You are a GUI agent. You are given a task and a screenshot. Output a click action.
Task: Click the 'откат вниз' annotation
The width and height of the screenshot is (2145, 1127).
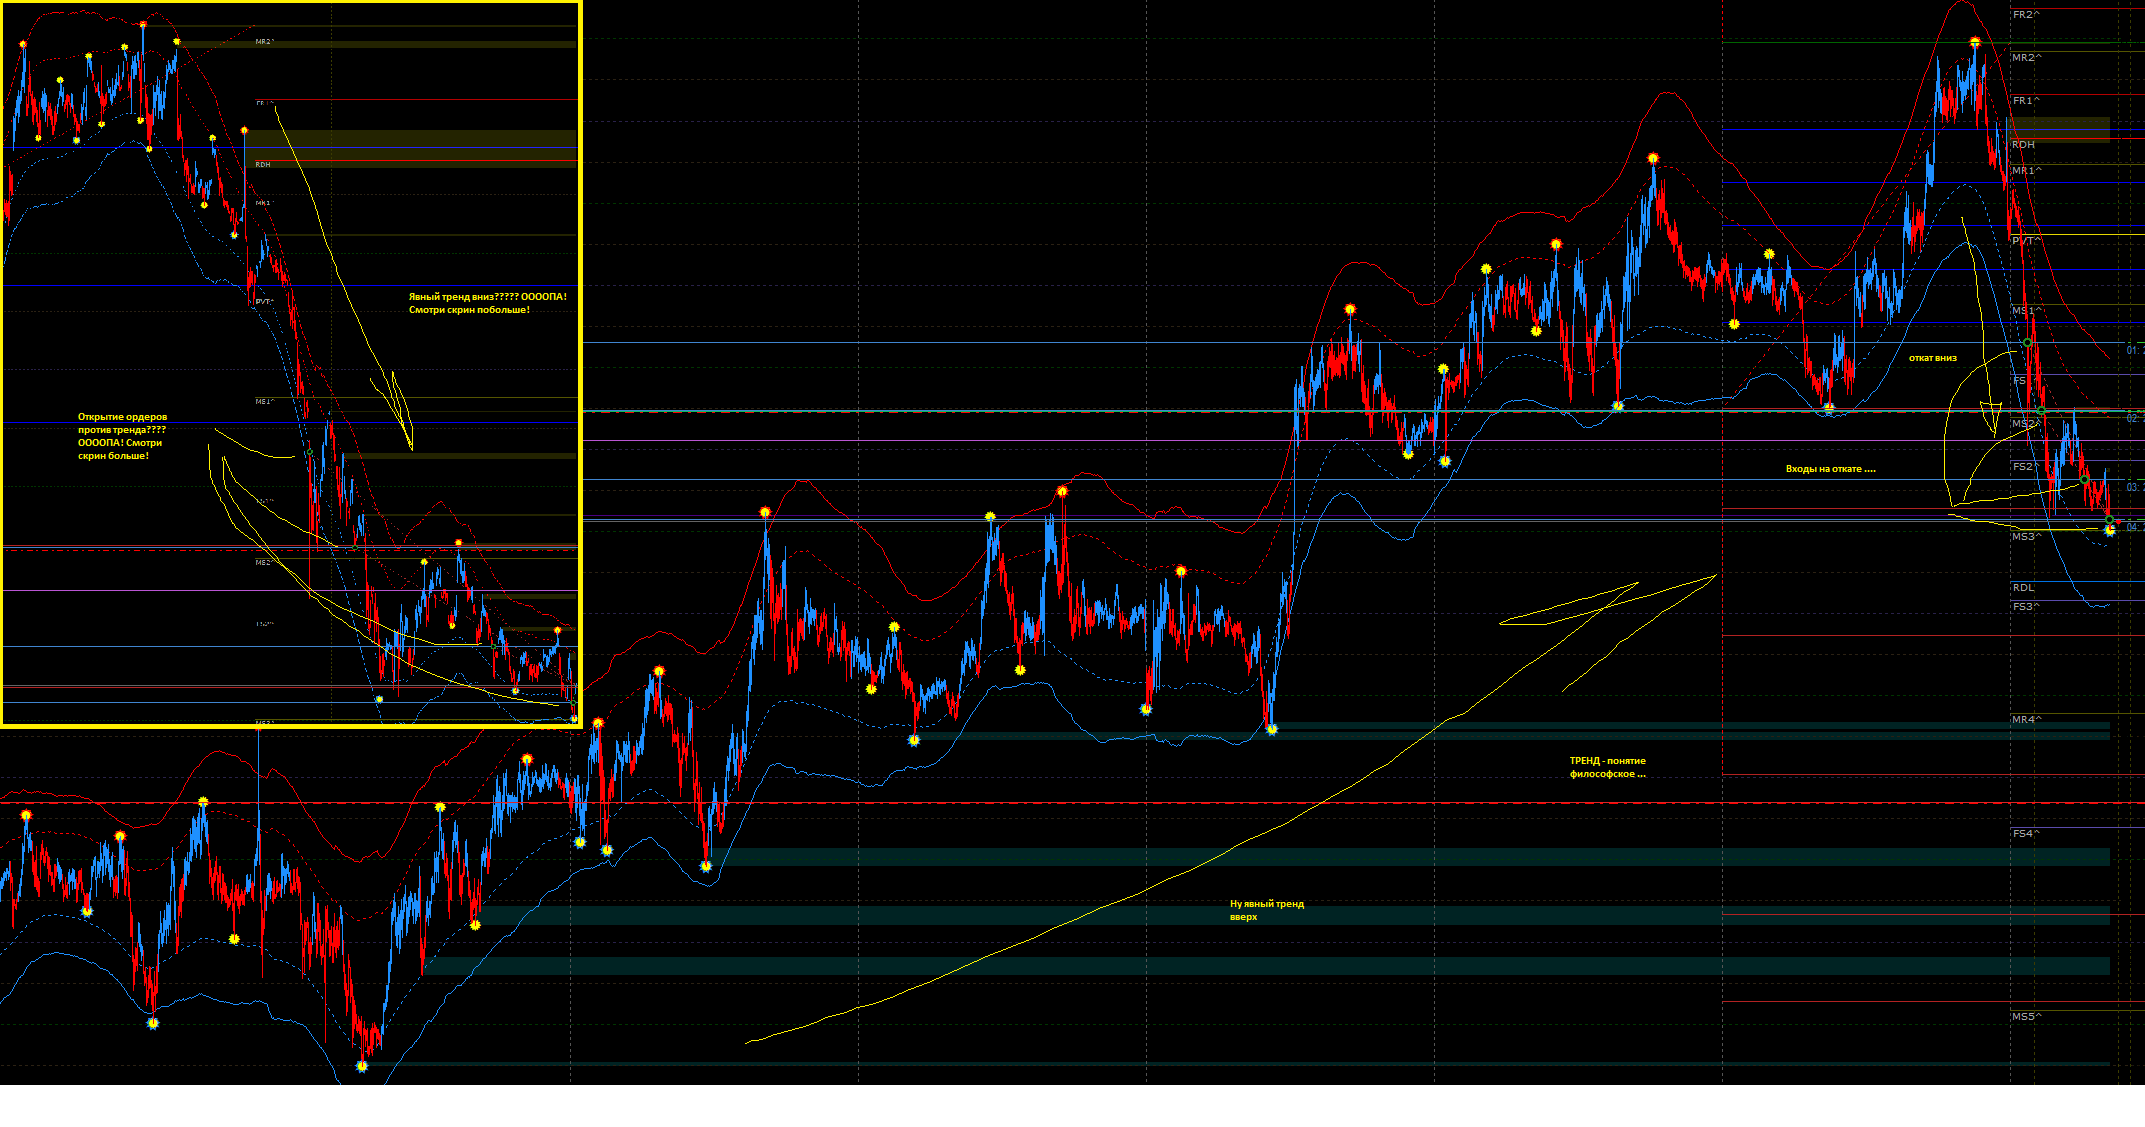point(1933,358)
